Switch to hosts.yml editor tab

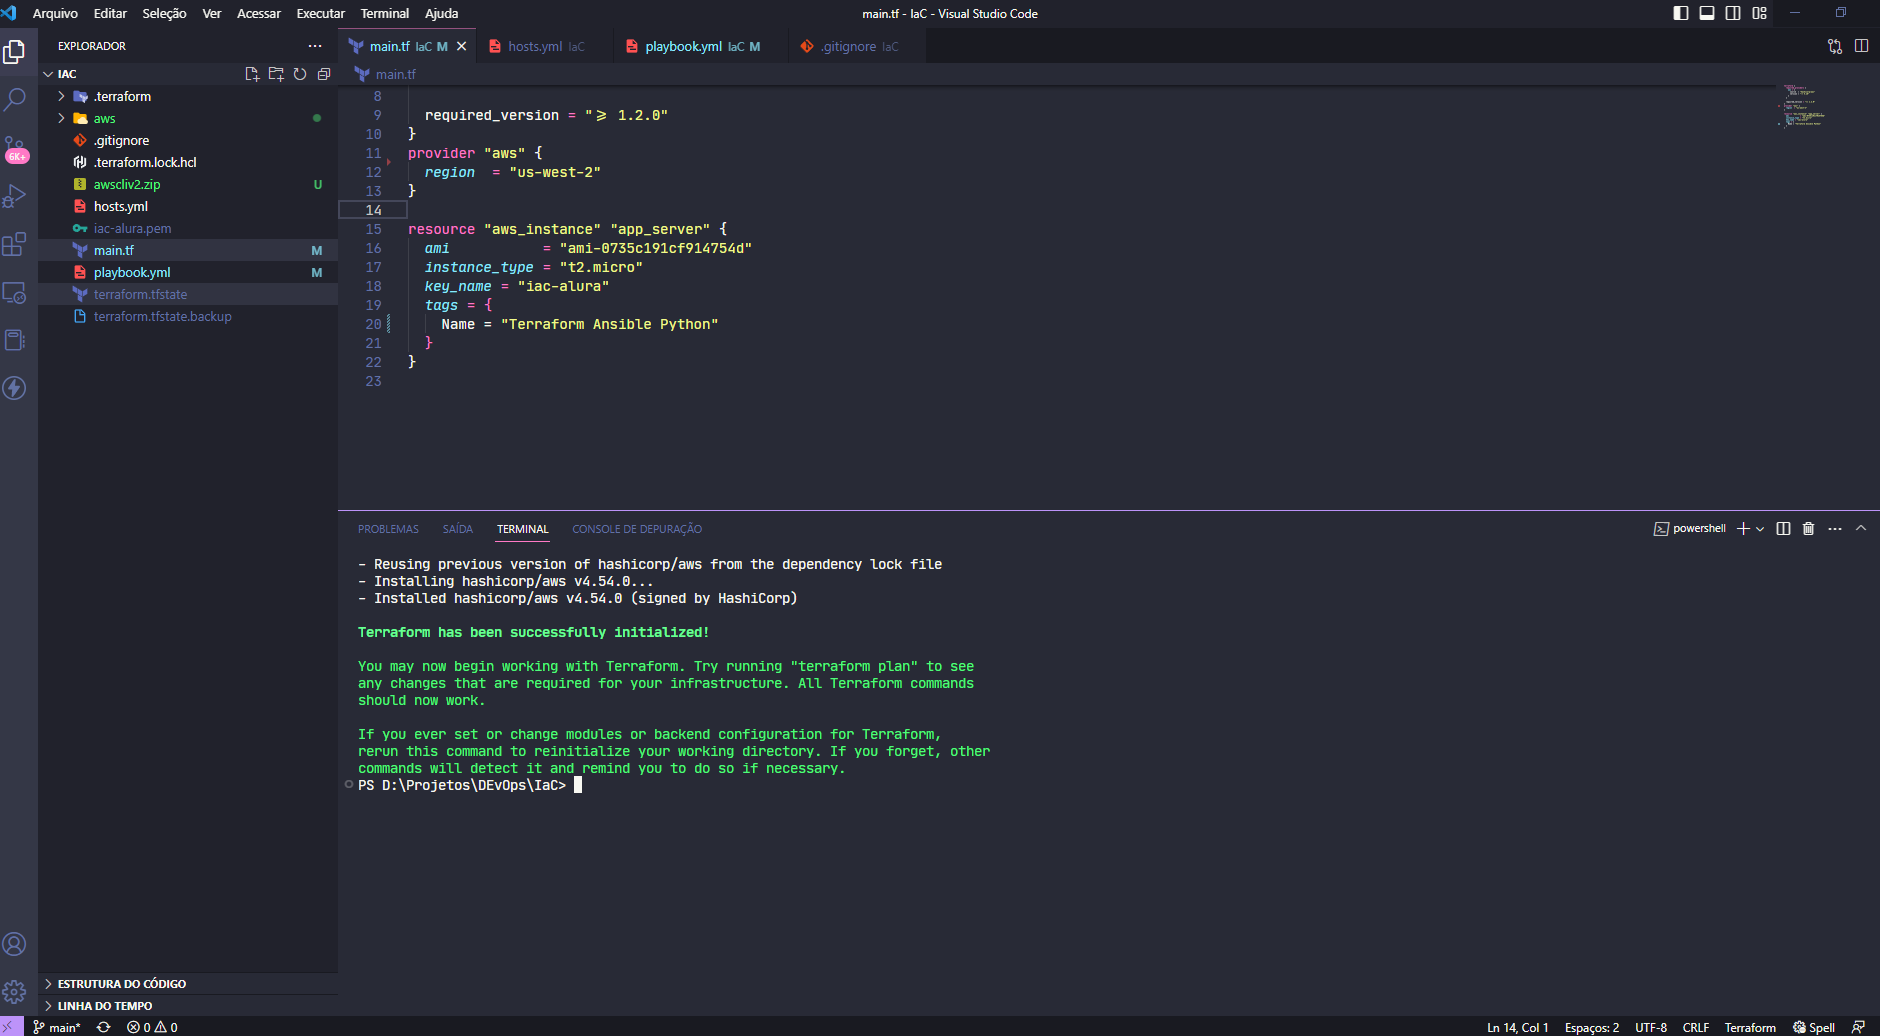pyautogui.click(x=545, y=46)
